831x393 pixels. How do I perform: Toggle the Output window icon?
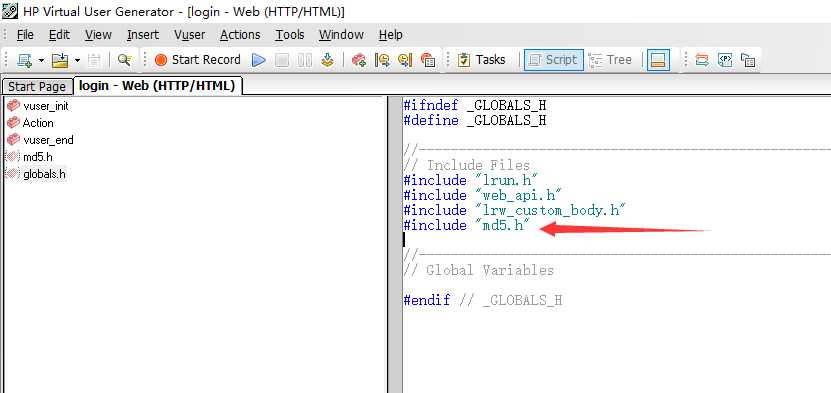(658, 60)
